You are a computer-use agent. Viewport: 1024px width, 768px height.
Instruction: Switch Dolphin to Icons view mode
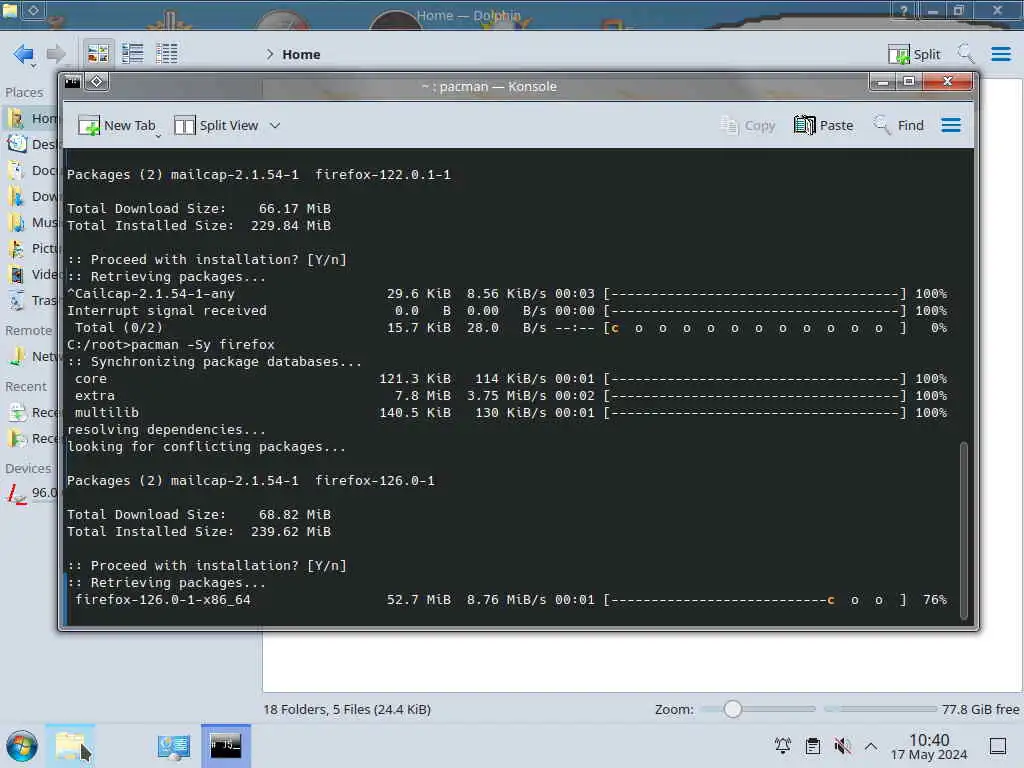coord(98,54)
